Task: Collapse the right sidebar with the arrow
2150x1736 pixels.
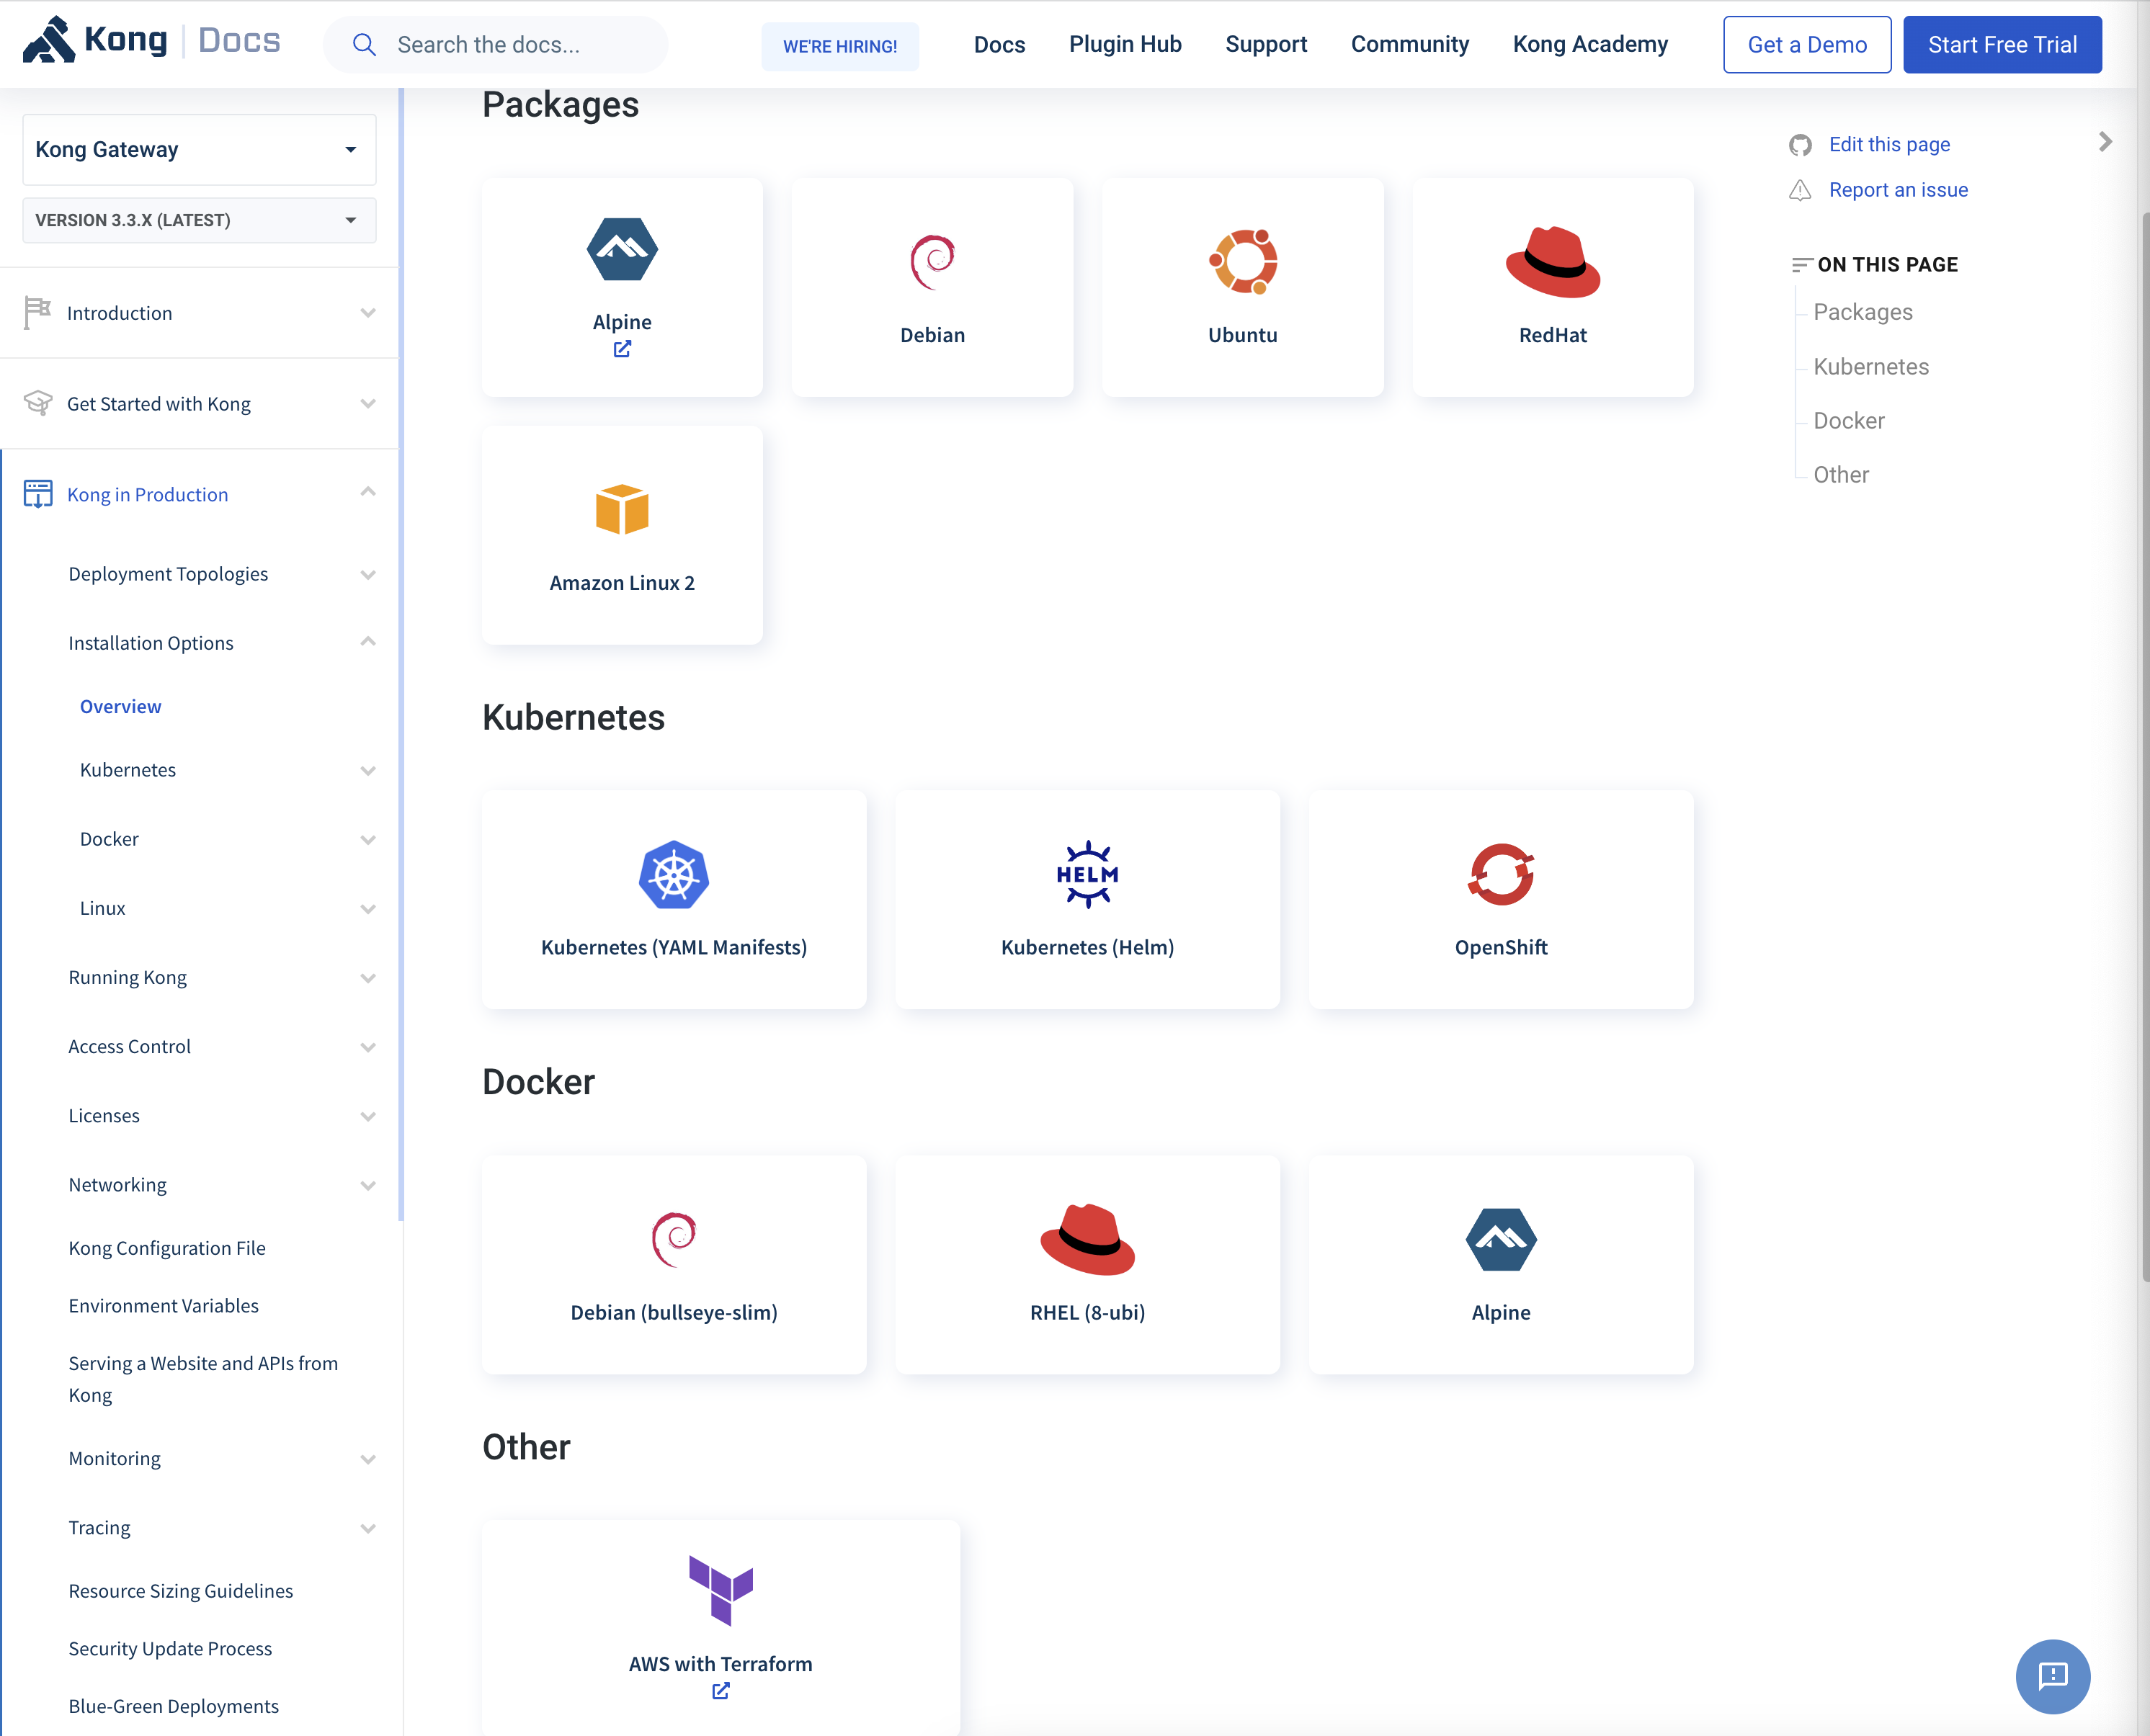Action: [2105, 142]
